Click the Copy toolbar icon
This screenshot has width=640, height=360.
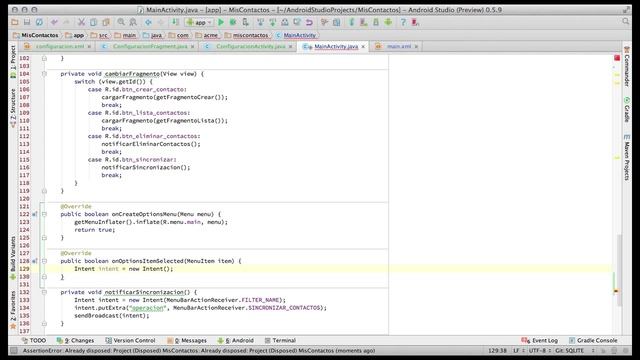93,22
